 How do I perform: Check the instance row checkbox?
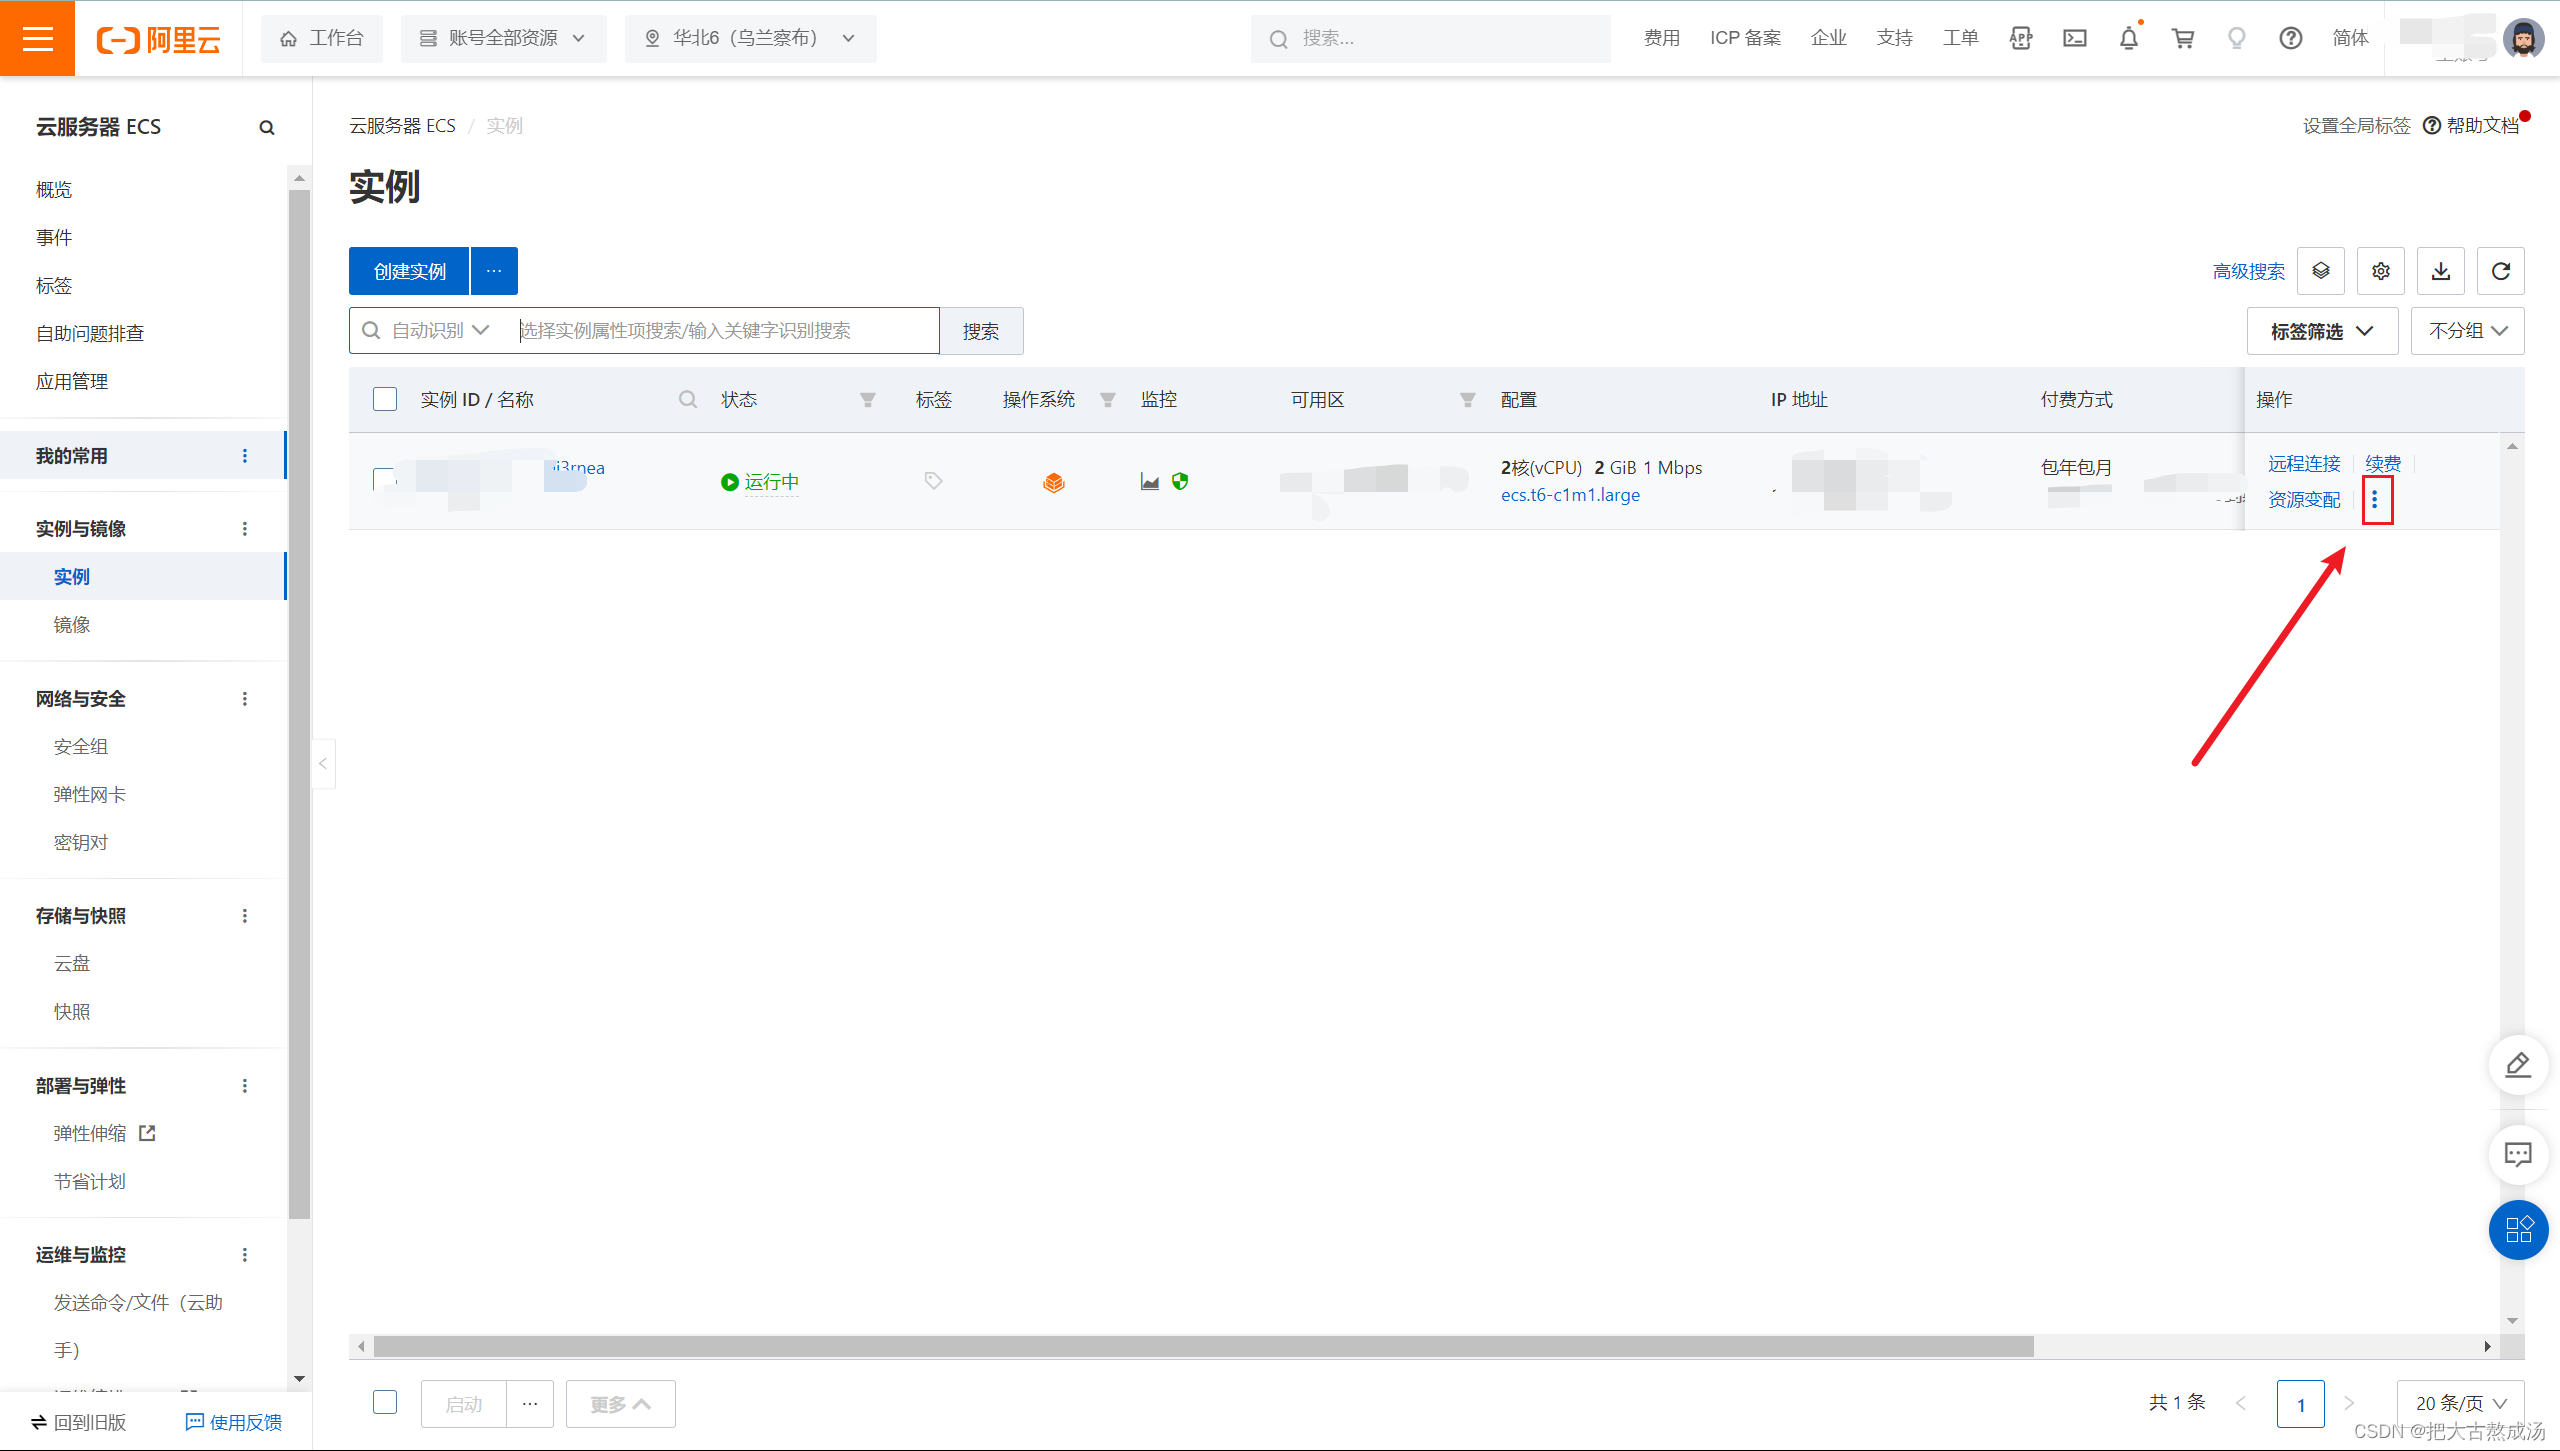(x=385, y=481)
